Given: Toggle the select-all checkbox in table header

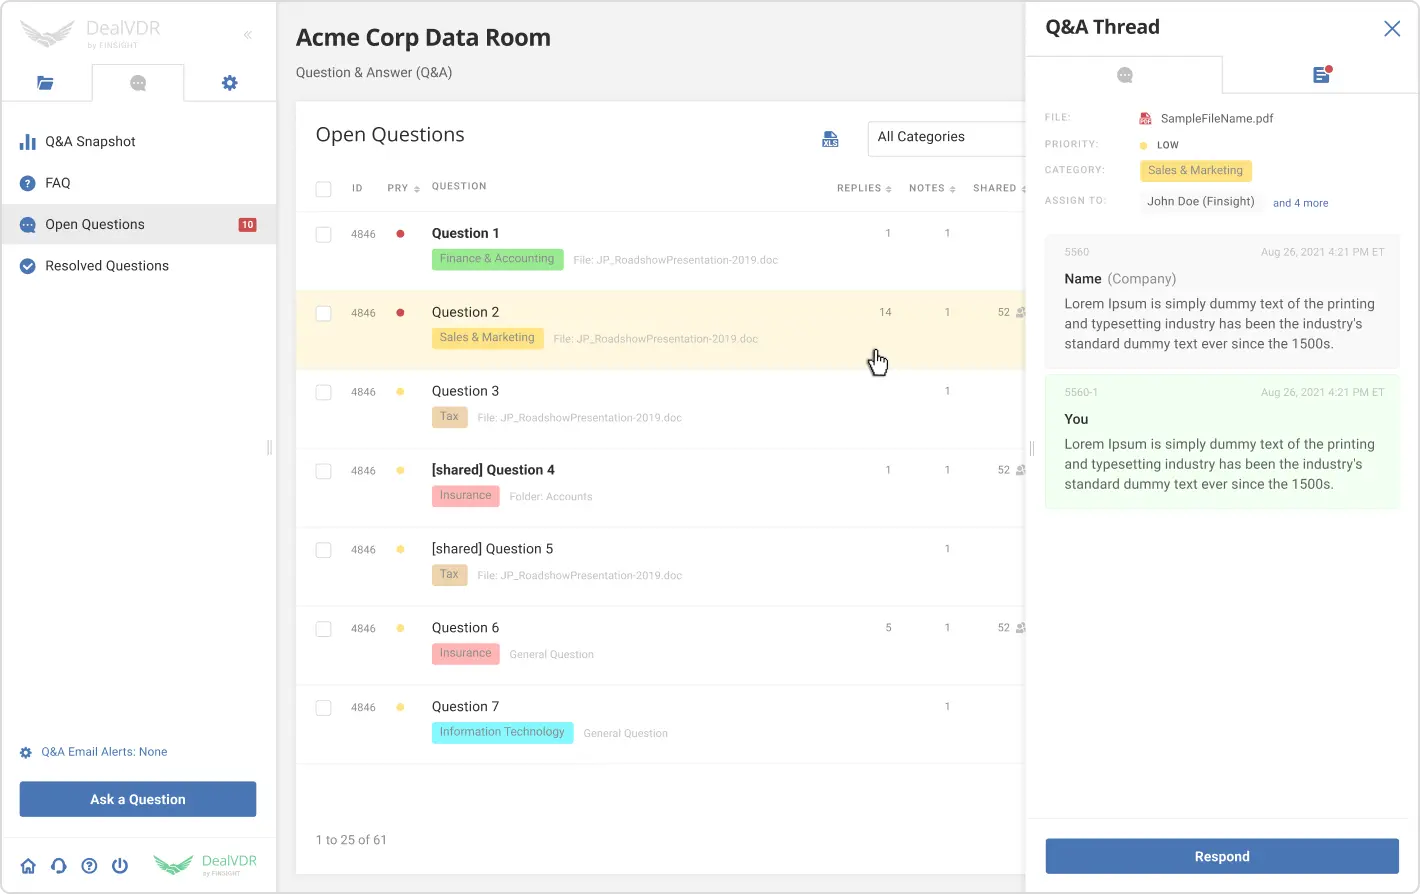Looking at the screenshot, I should 324,189.
